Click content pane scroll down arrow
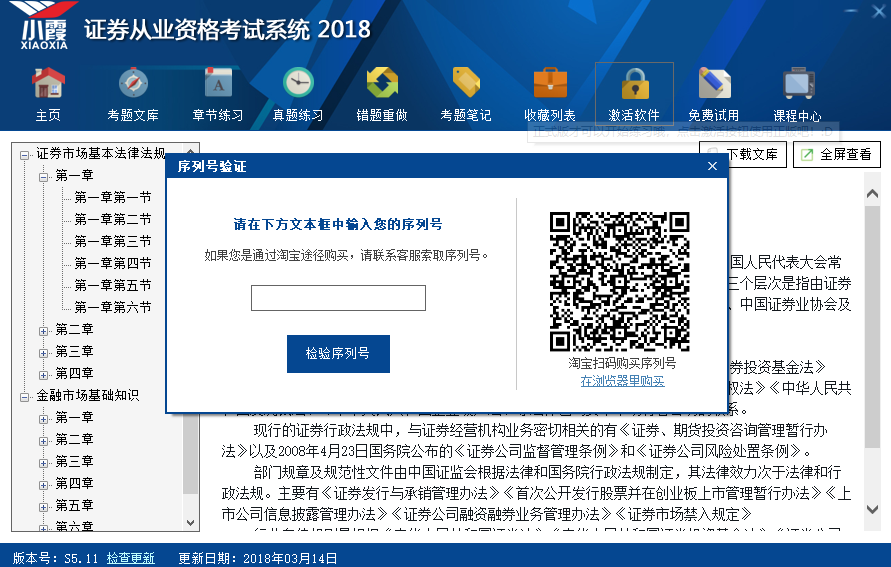The image size is (891, 567). pos(872,509)
